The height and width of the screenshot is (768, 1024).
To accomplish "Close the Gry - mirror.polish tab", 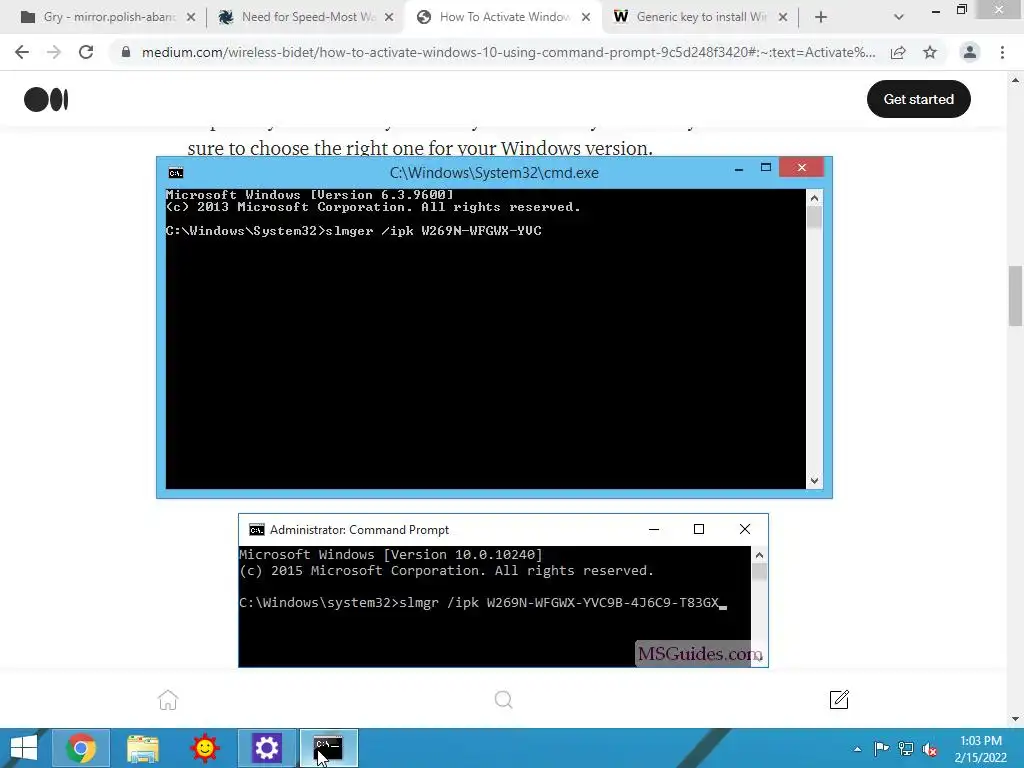I will click(x=191, y=17).
